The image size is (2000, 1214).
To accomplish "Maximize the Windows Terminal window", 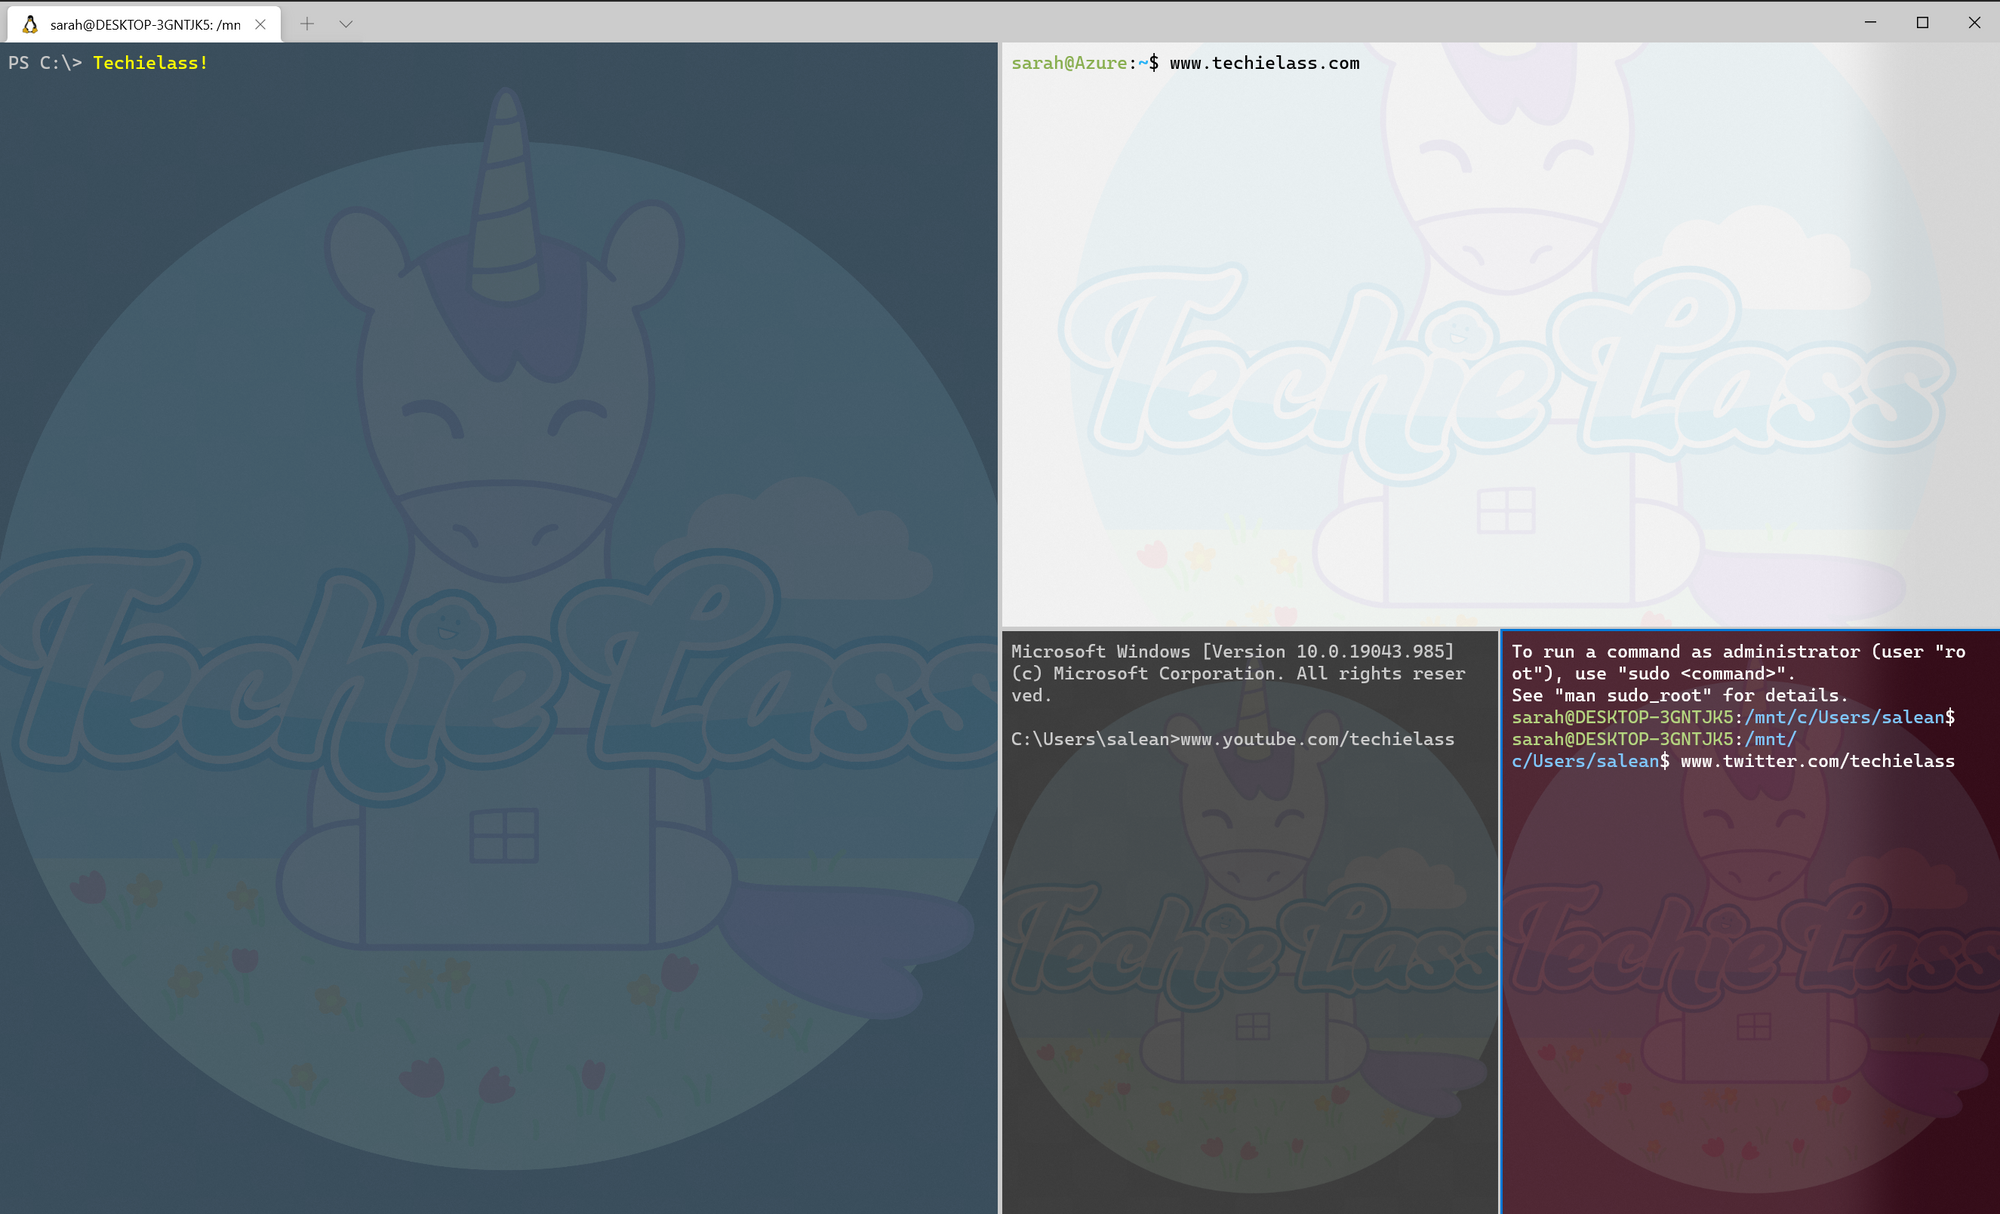I will pos(1922,22).
